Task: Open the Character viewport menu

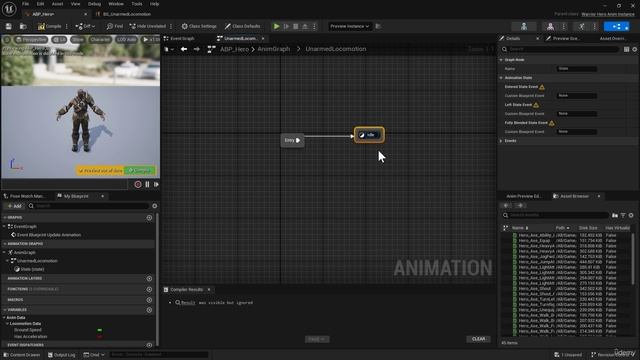Action: [x=100, y=40]
